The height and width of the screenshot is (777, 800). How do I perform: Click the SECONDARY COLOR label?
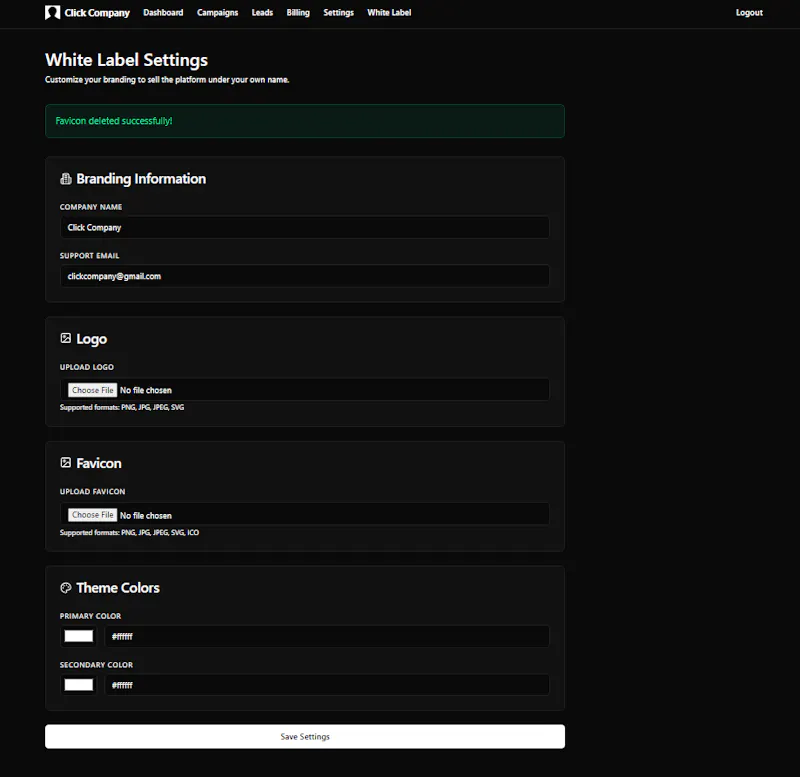coord(96,665)
